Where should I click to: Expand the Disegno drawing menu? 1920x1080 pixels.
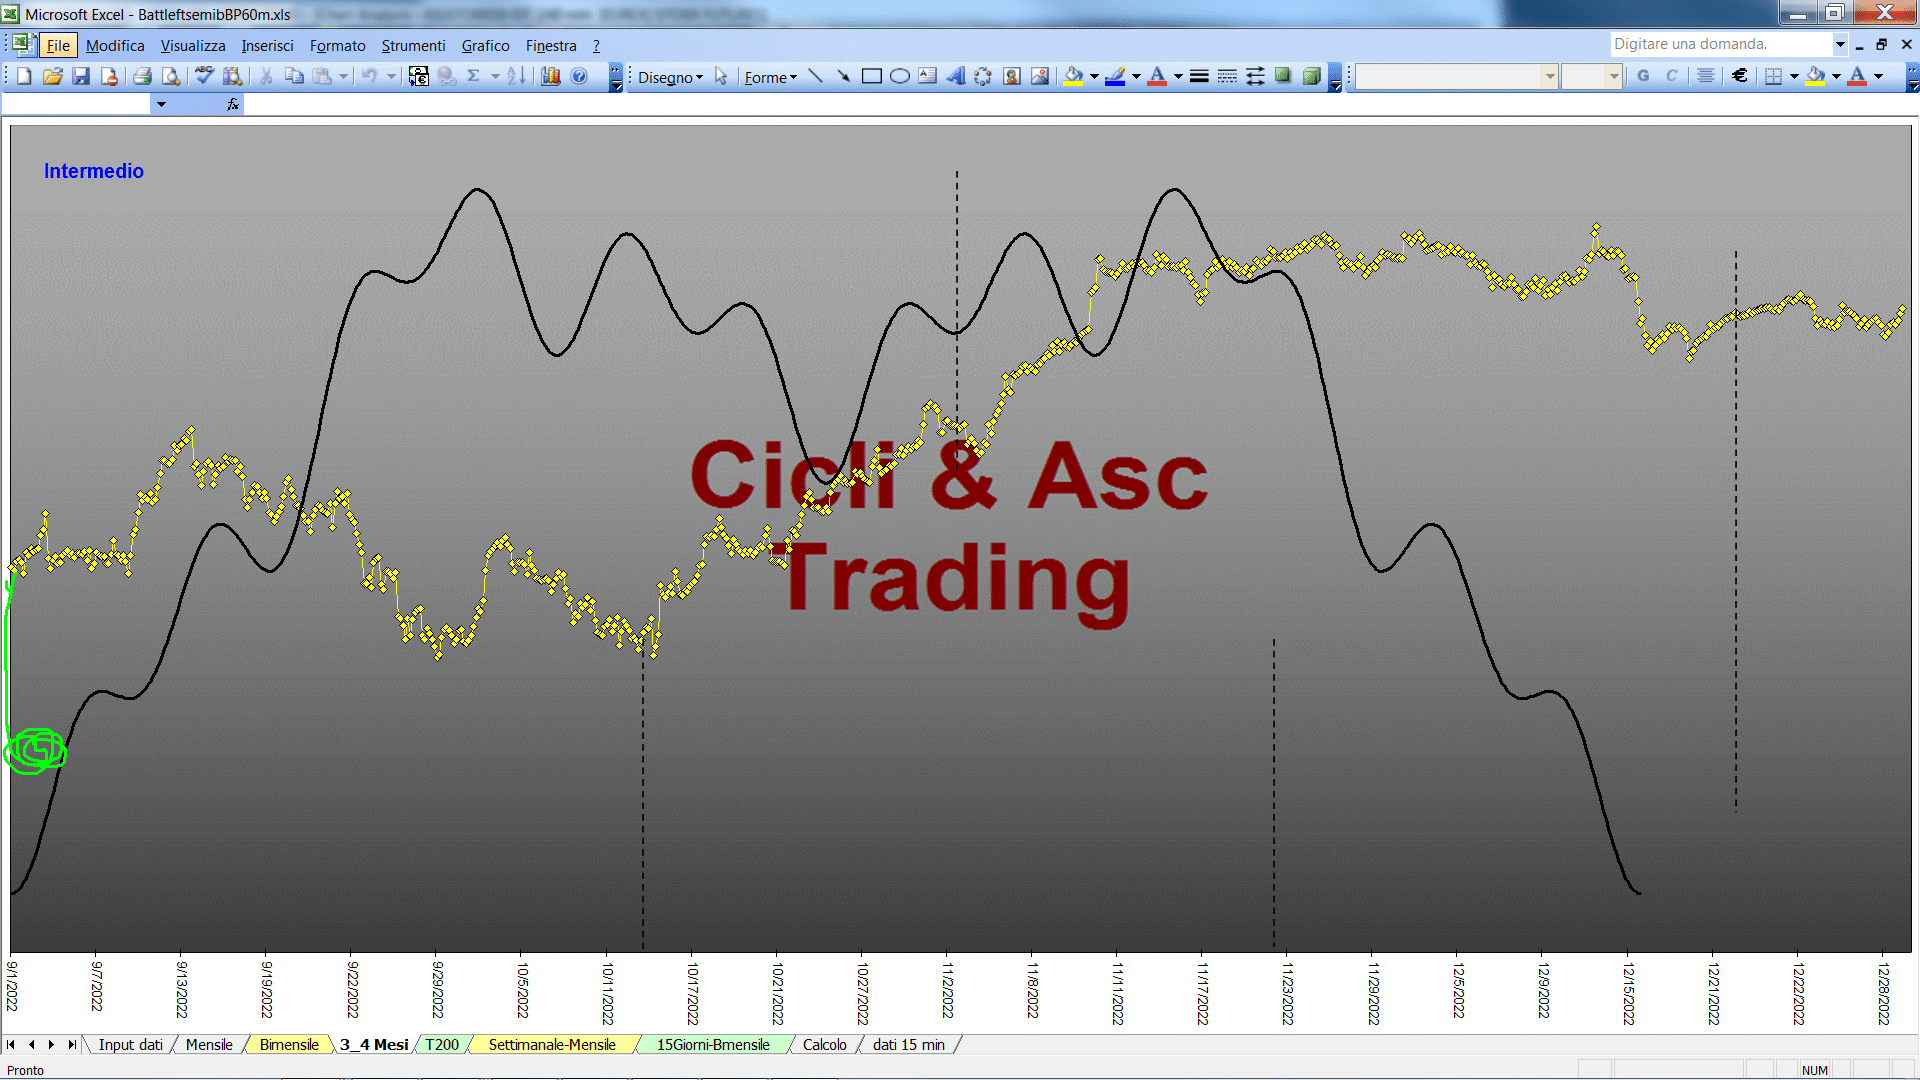(x=670, y=77)
